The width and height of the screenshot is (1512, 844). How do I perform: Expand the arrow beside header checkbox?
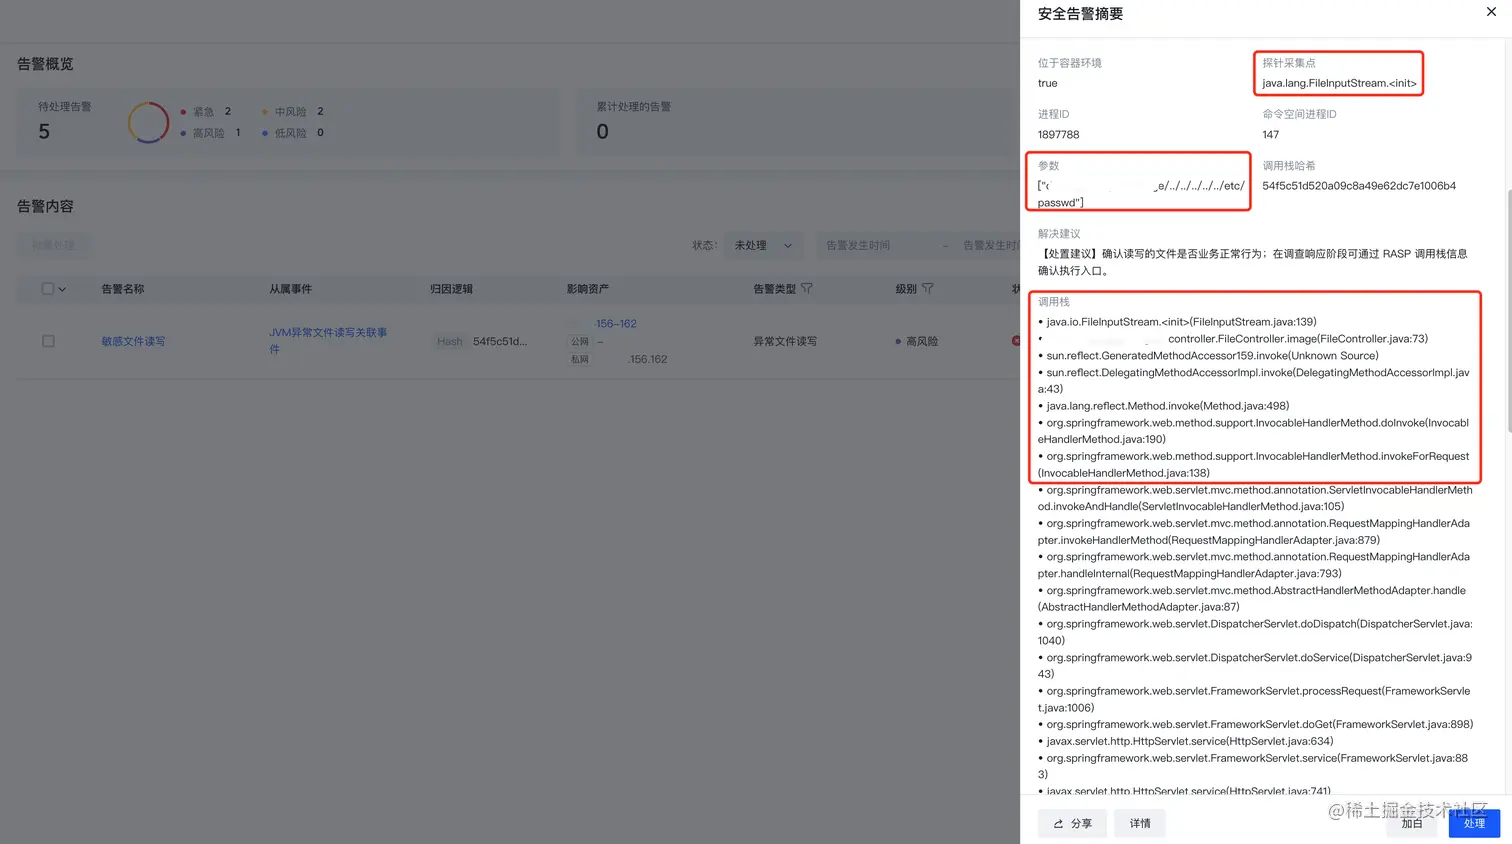[x=62, y=289]
